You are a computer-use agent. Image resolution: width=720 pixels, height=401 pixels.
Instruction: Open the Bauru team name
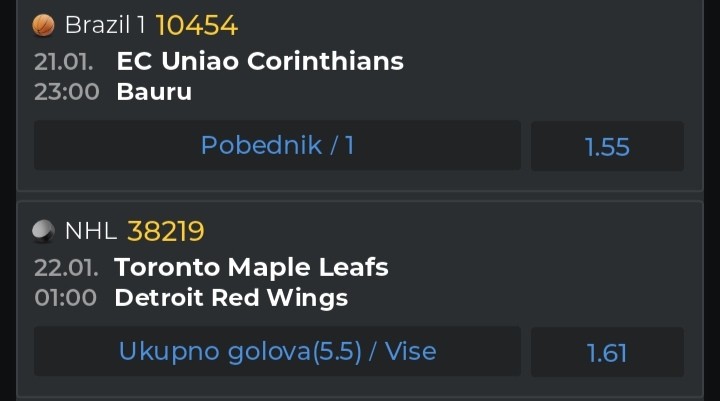tap(154, 92)
